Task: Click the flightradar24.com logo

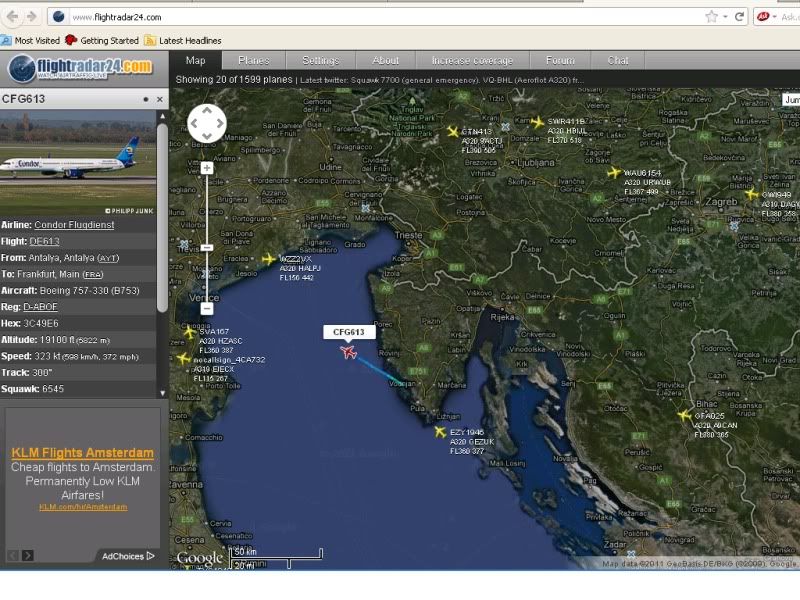Action: click(x=82, y=68)
